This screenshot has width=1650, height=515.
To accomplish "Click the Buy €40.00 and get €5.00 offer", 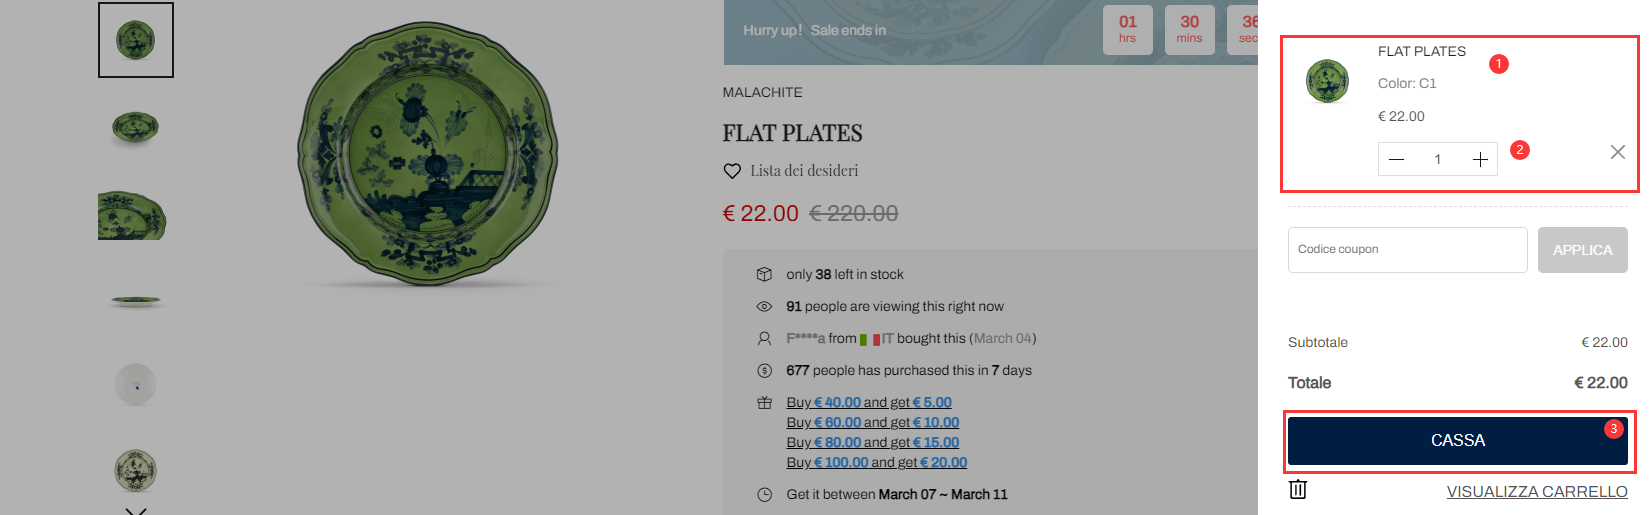I will tap(868, 403).
